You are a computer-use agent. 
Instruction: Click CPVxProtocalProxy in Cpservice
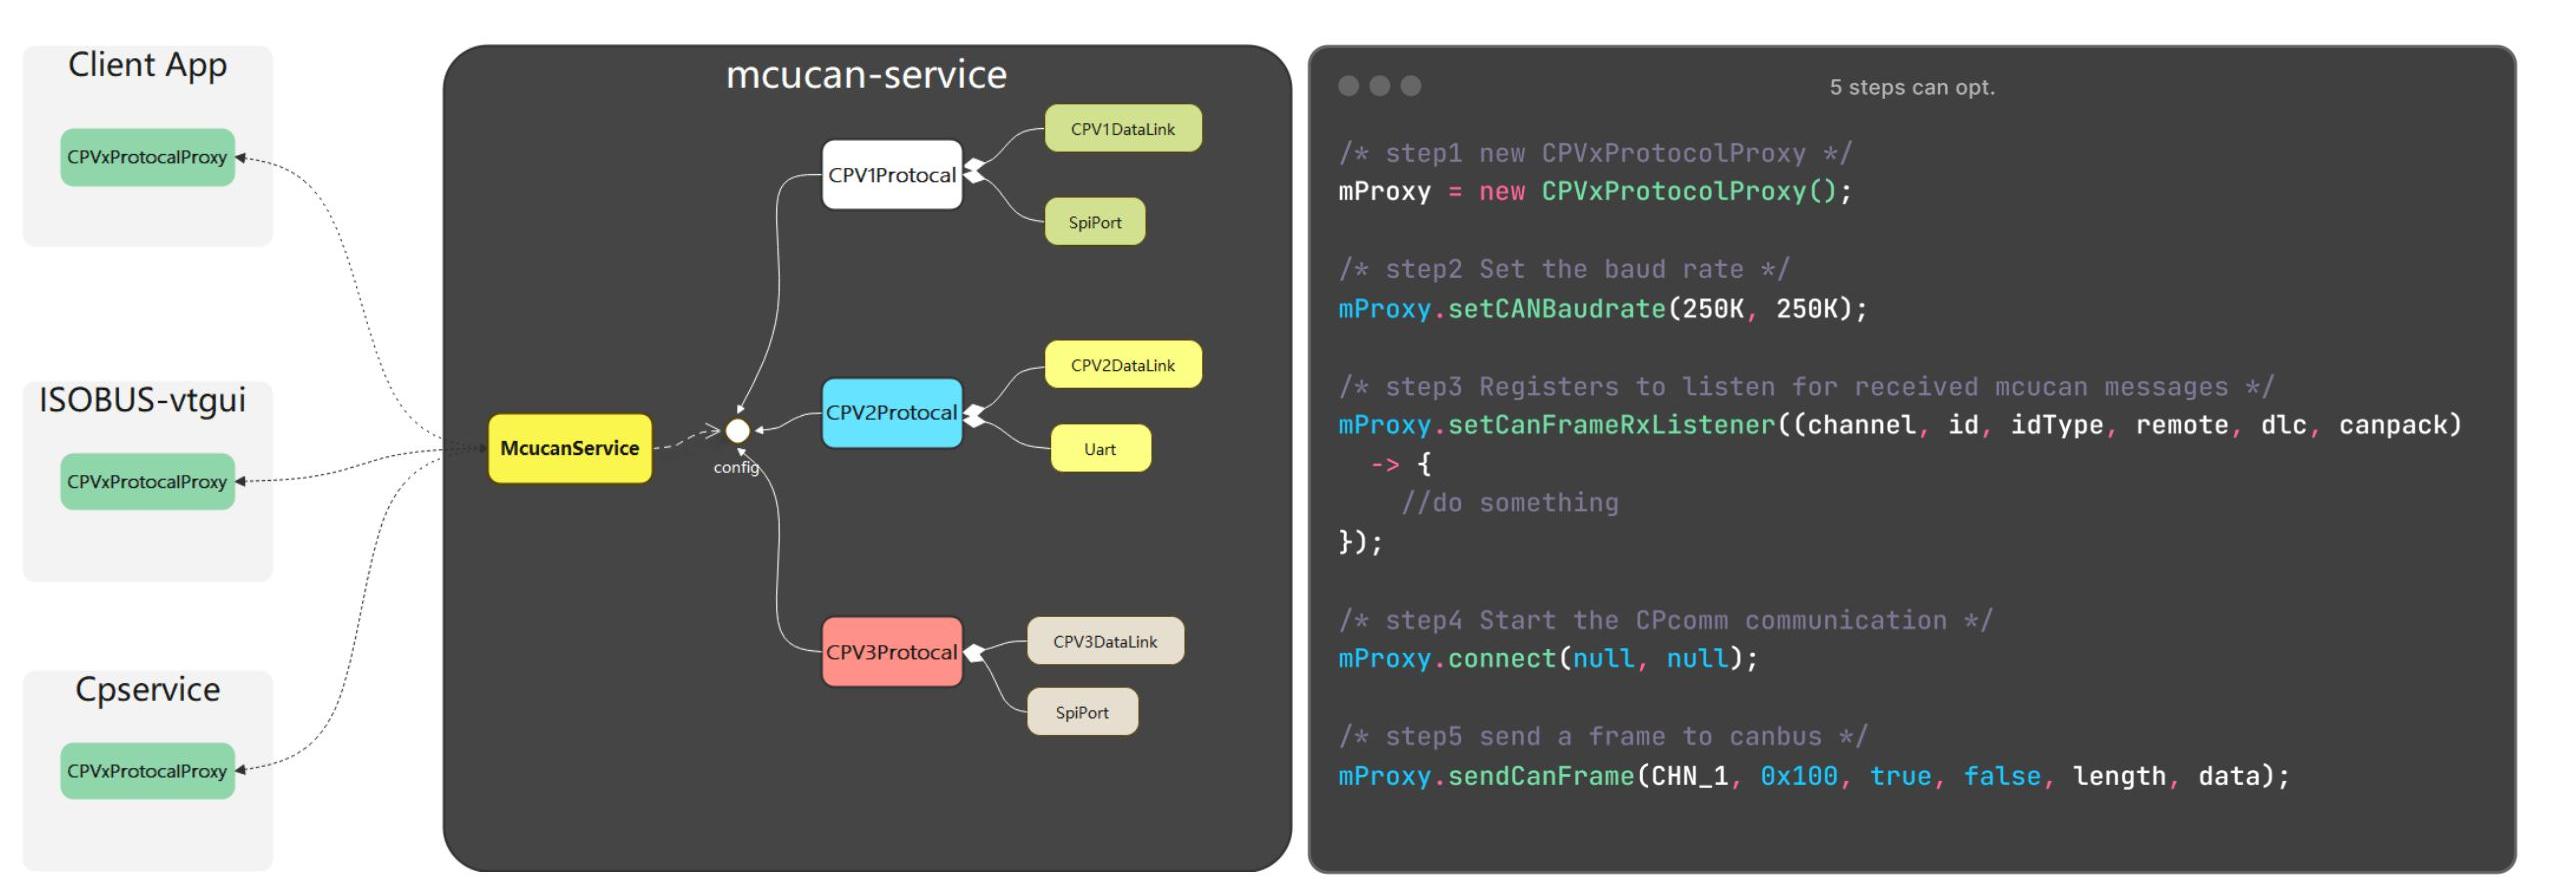tap(147, 771)
